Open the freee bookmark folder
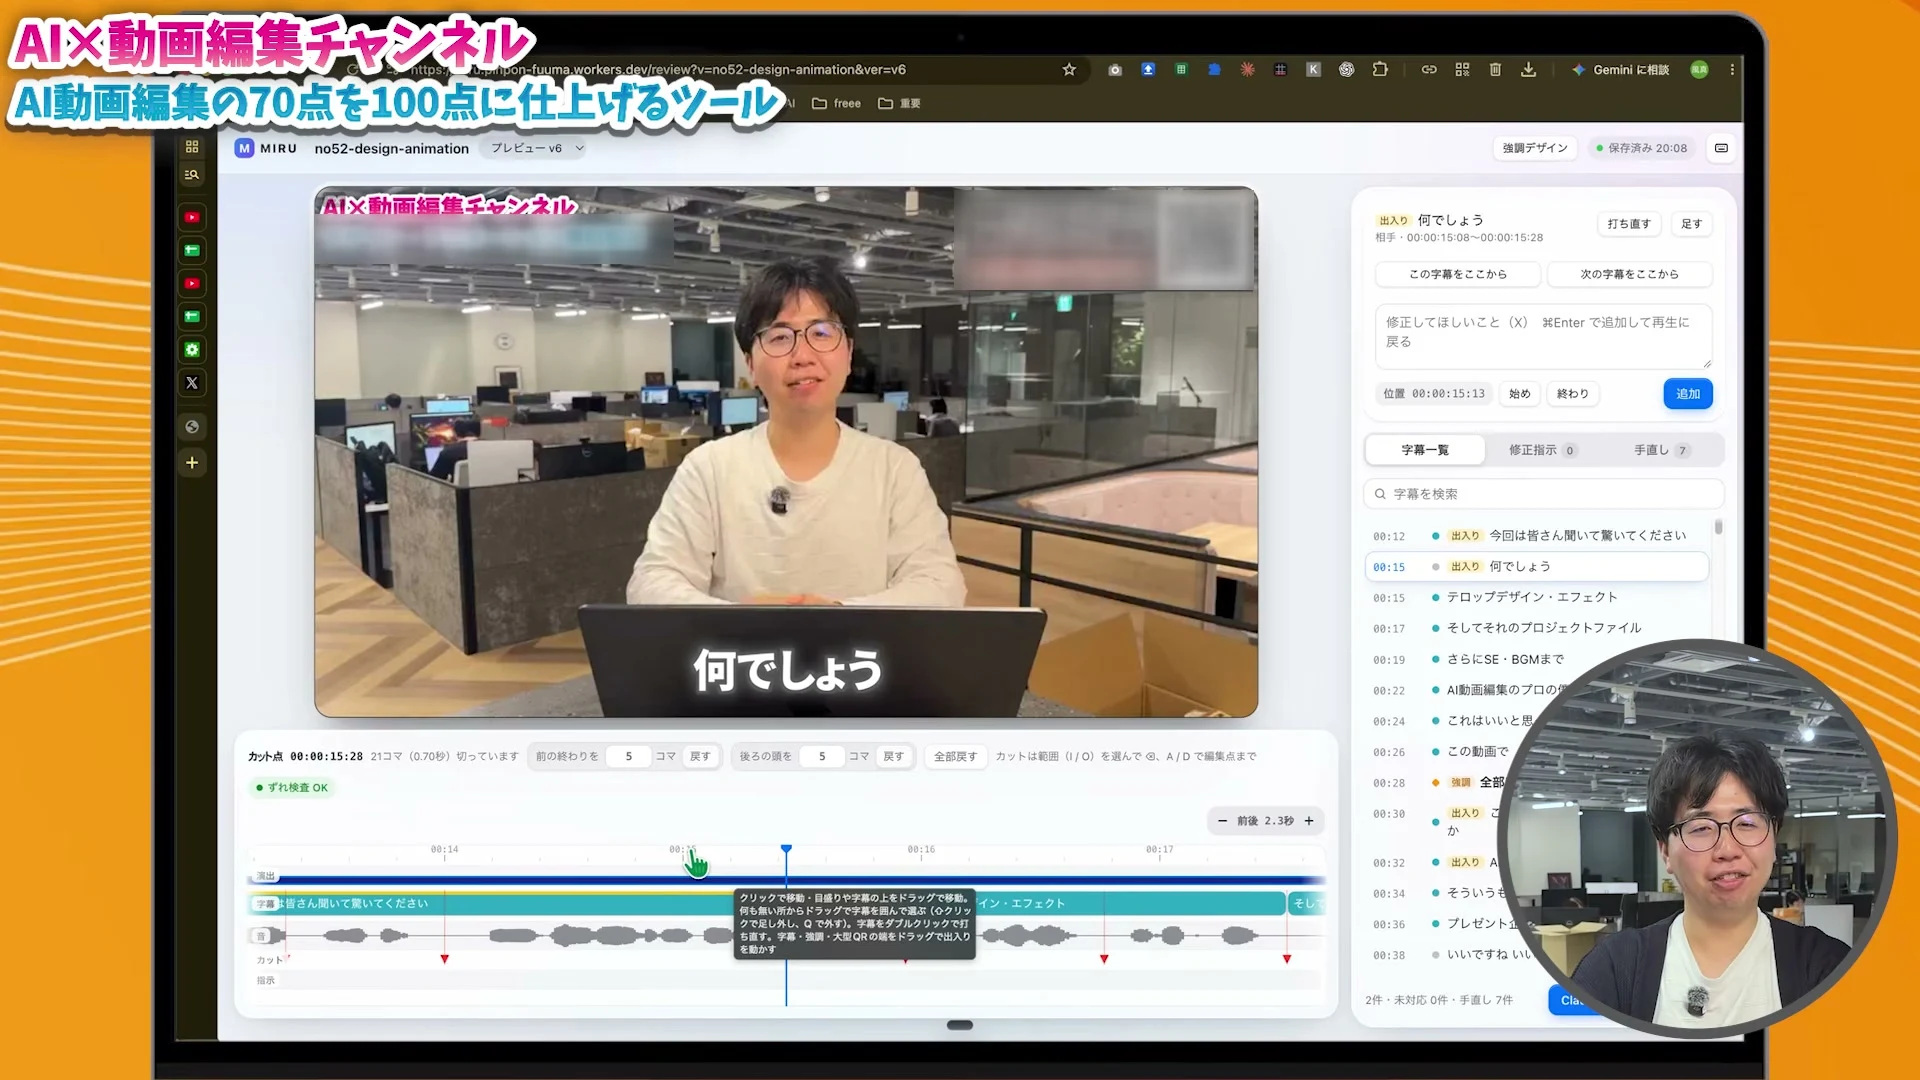The width and height of the screenshot is (1920, 1080). point(837,103)
